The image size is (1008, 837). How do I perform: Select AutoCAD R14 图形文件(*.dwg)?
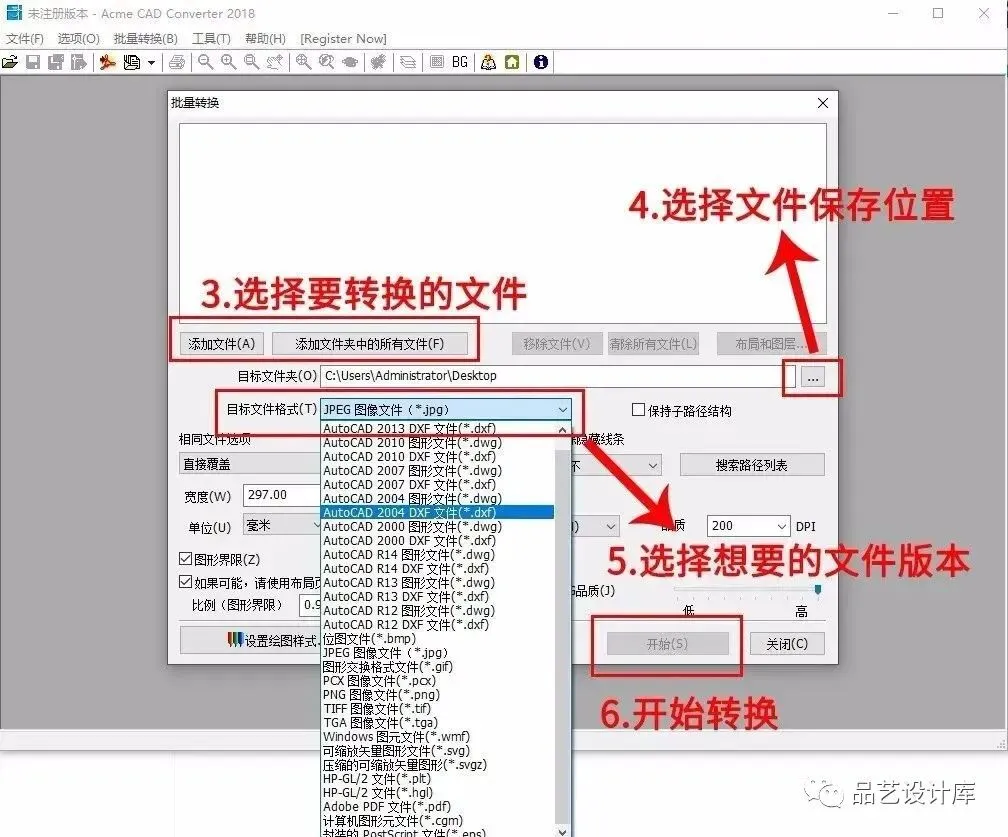(437, 554)
